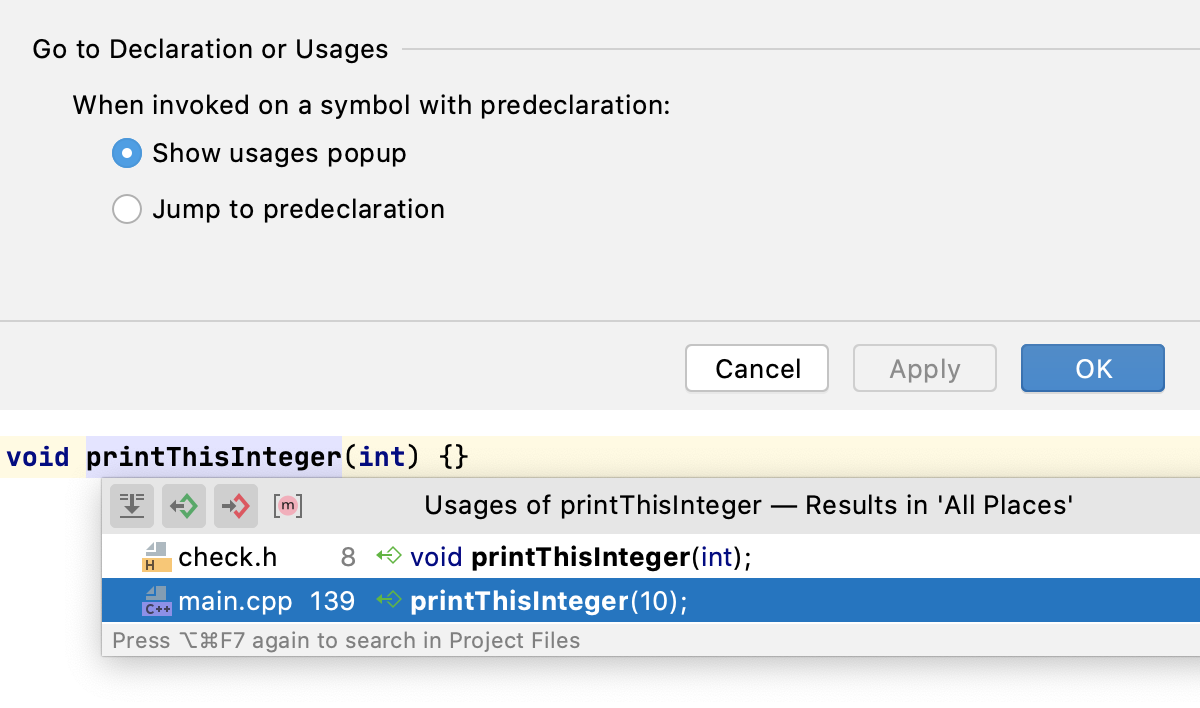Viewport: 1200px width, 708px height.
Task: Click the main.cpp C++ file icon
Action: point(156,601)
